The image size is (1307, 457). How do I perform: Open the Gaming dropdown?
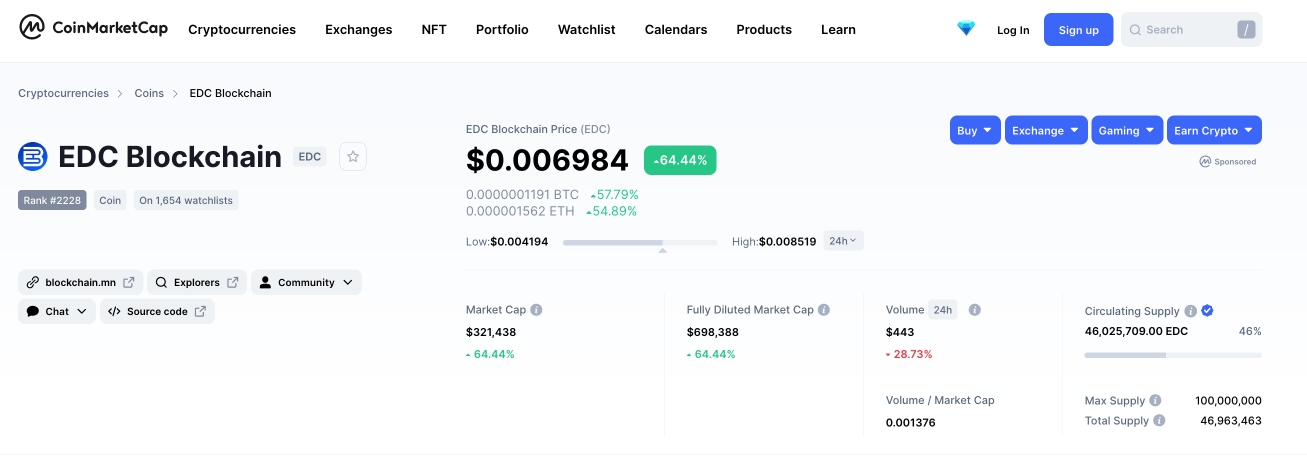(x=1127, y=130)
